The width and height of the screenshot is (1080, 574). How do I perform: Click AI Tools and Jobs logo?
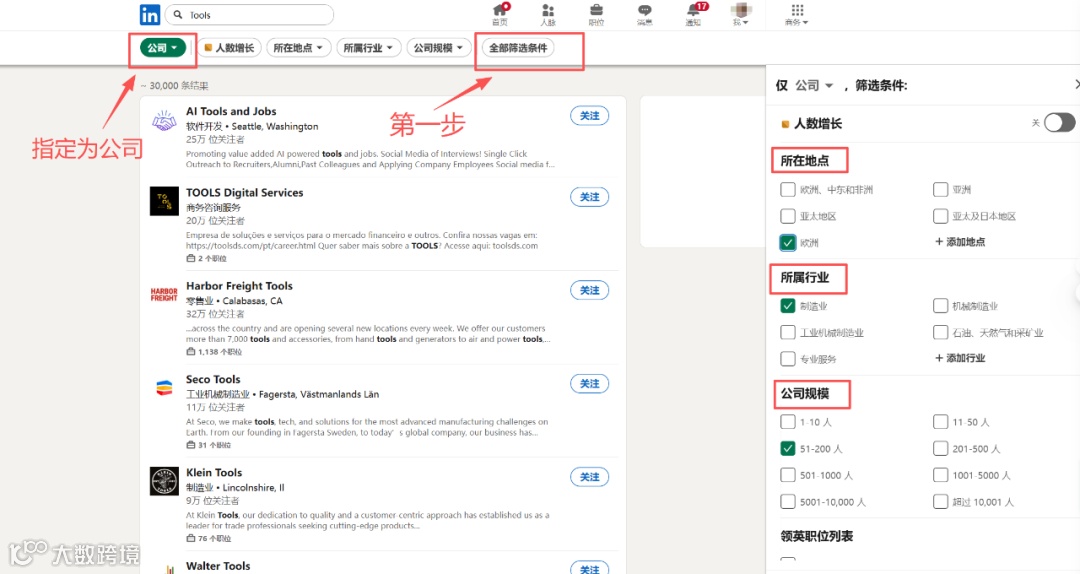pyautogui.click(x=164, y=121)
